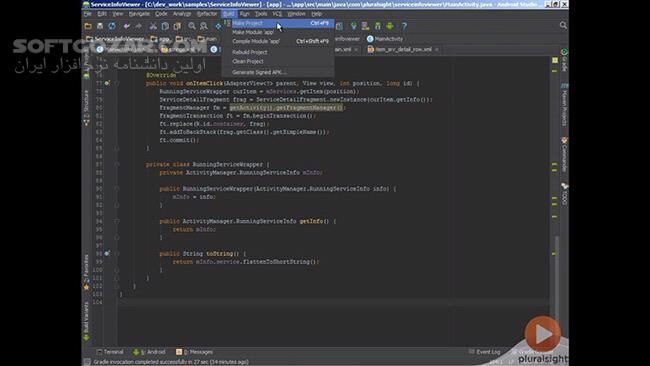Click the Synchronize toolbar icon

112,26
